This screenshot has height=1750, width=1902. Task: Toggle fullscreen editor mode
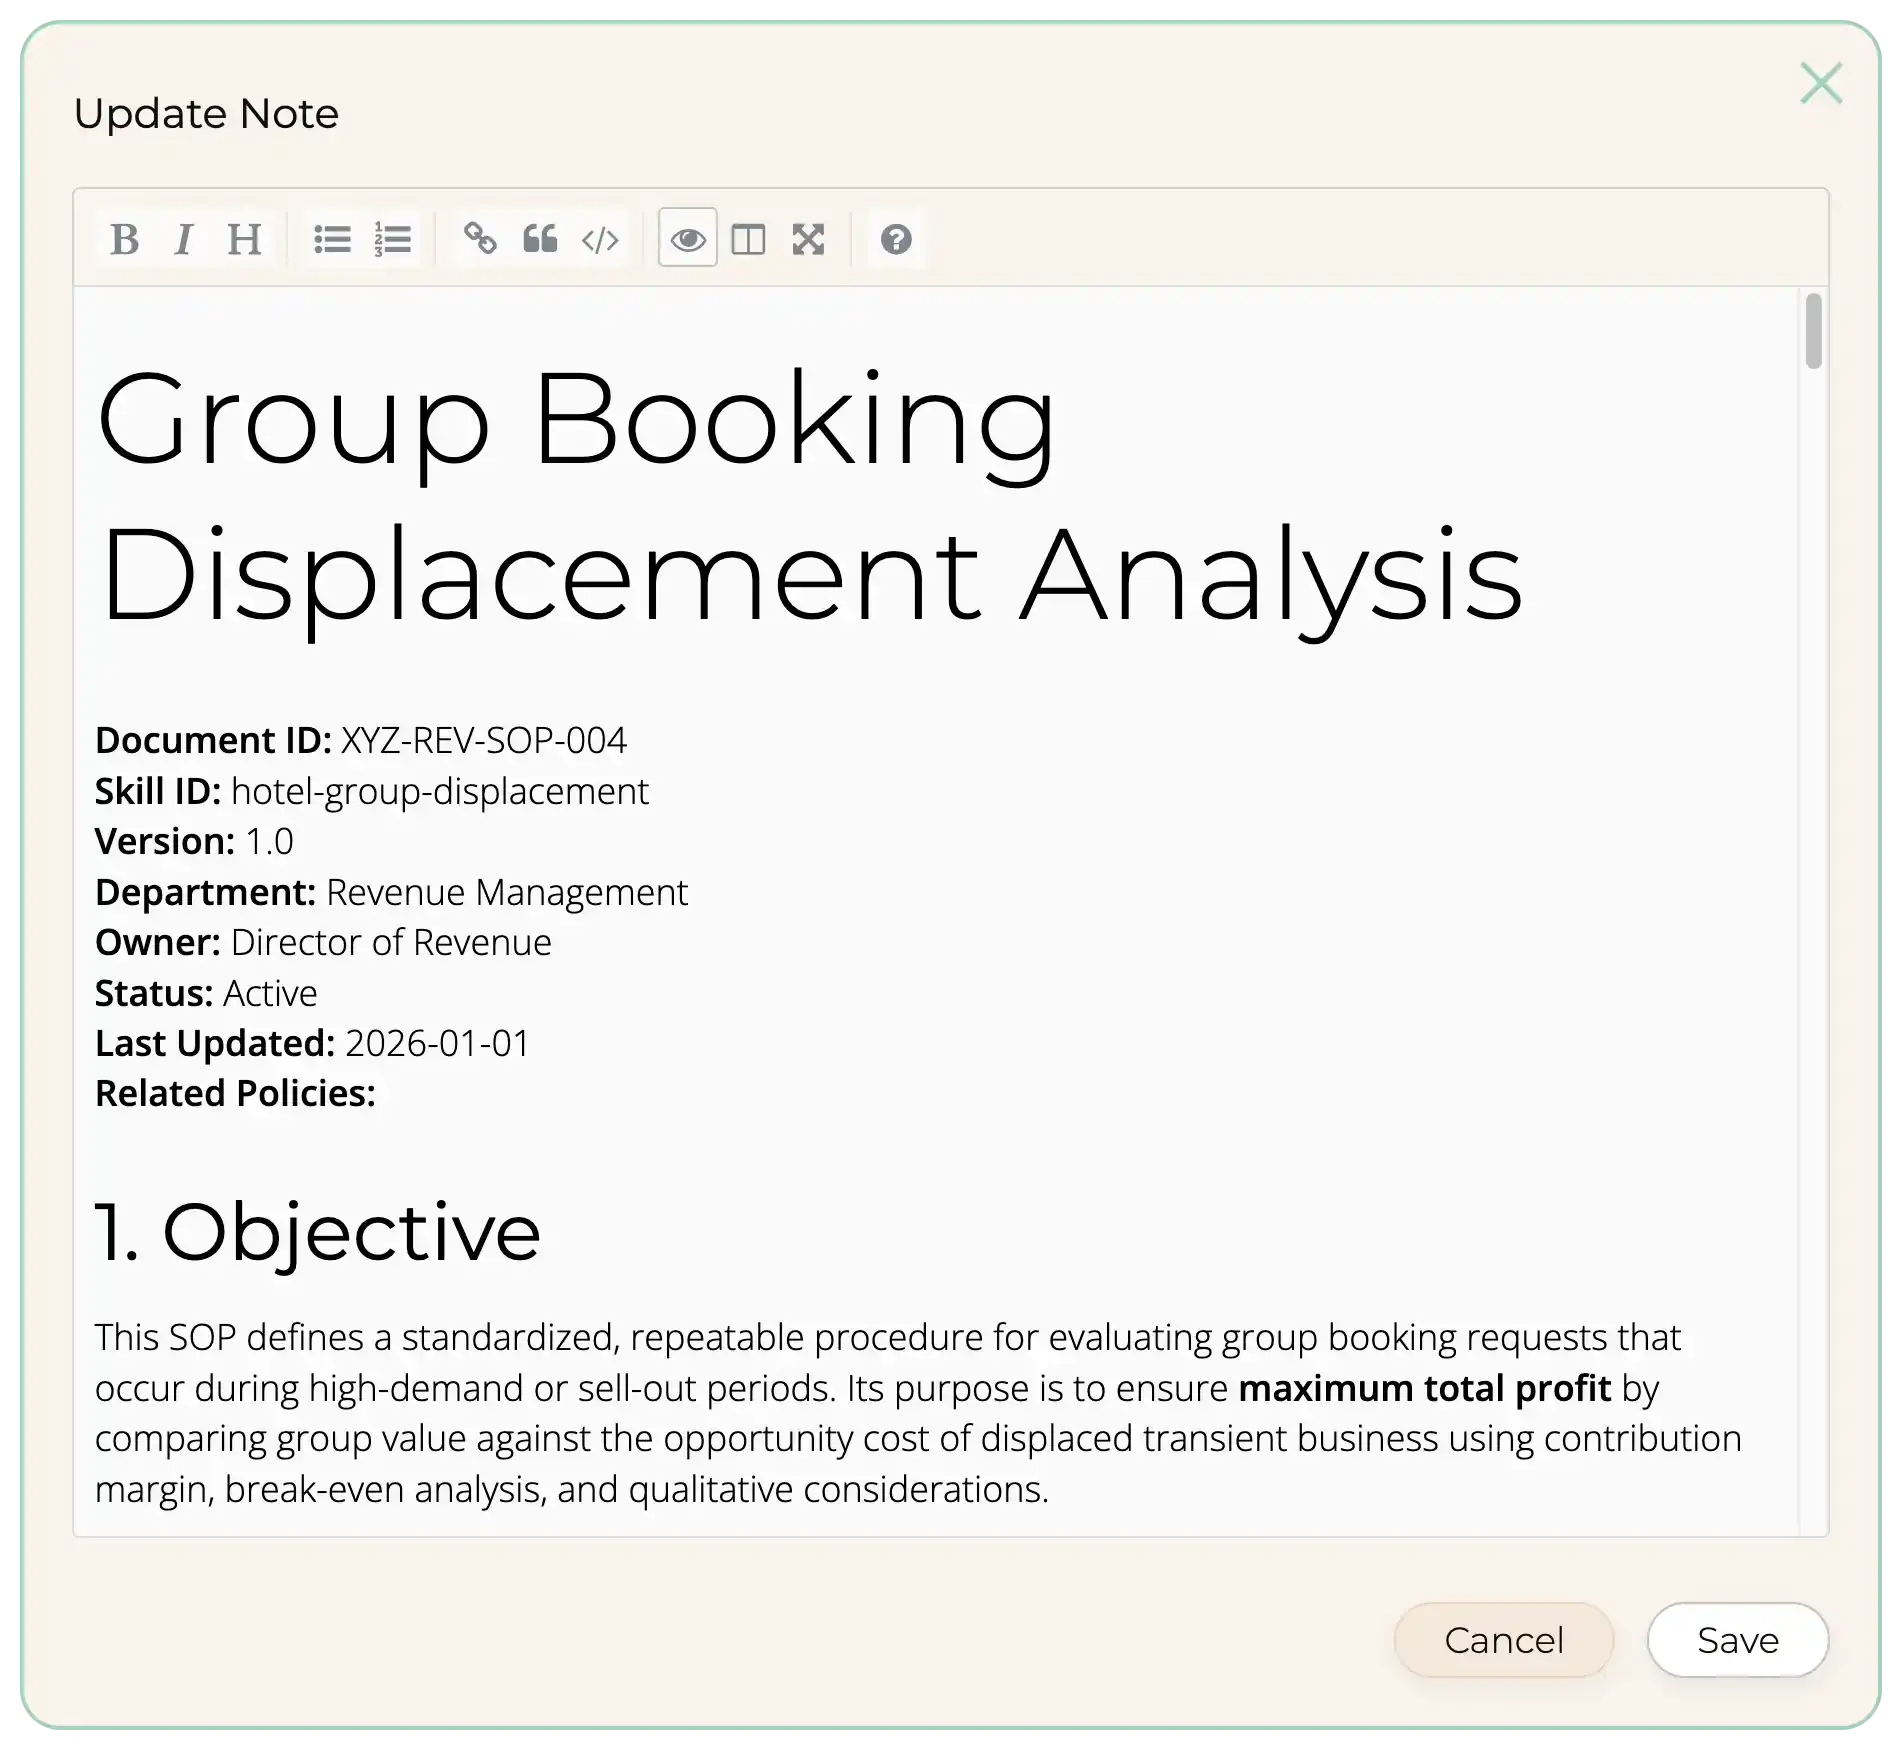pos(808,239)
